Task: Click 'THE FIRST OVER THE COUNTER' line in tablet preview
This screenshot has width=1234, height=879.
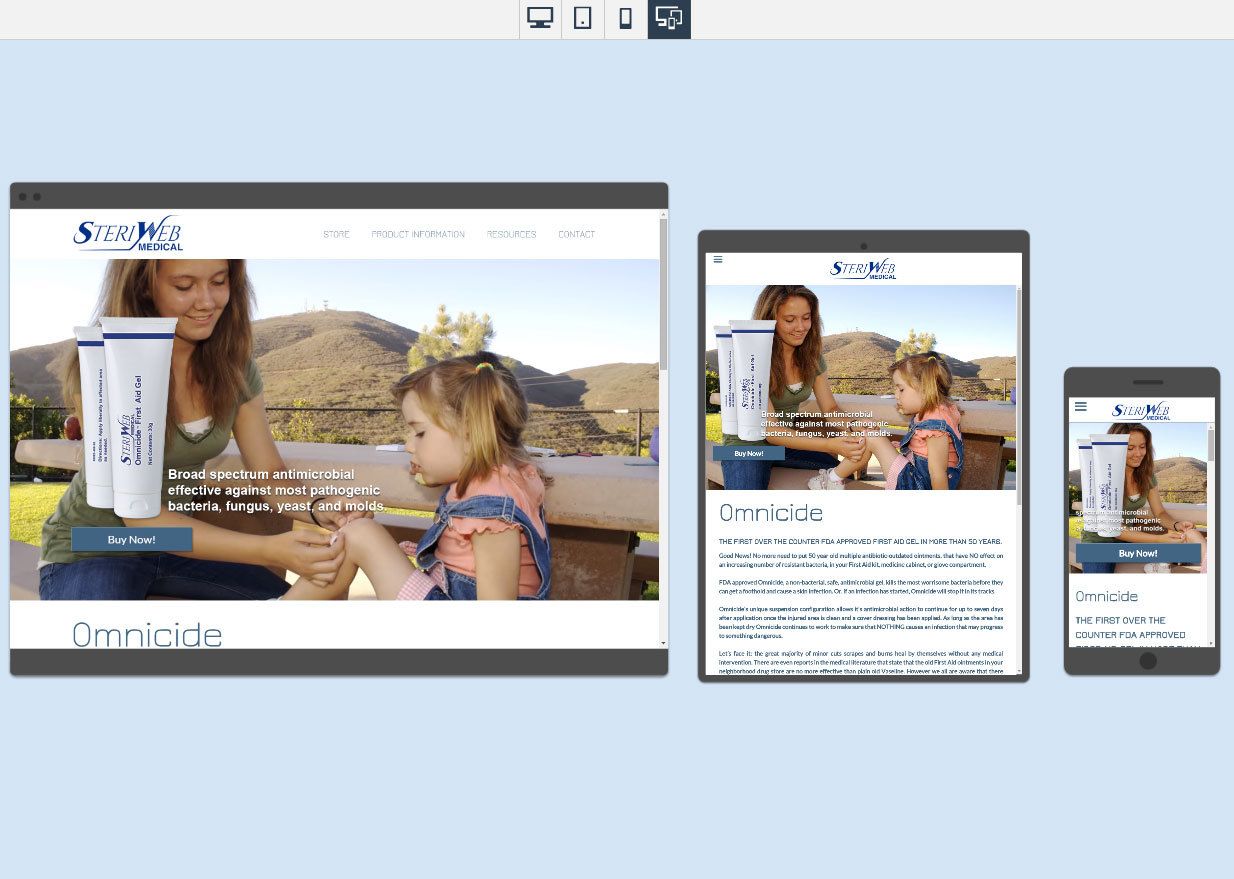Action: [x=860, y=541]
